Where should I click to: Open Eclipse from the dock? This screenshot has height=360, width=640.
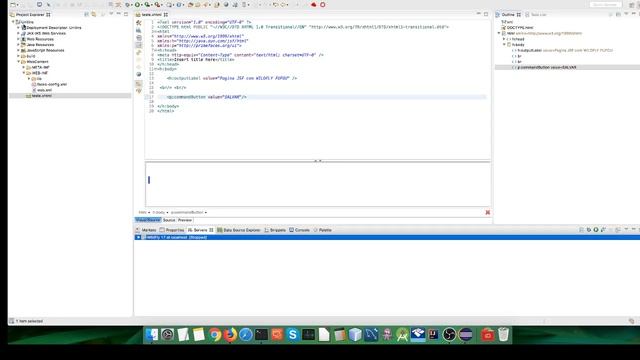[465, 335]
